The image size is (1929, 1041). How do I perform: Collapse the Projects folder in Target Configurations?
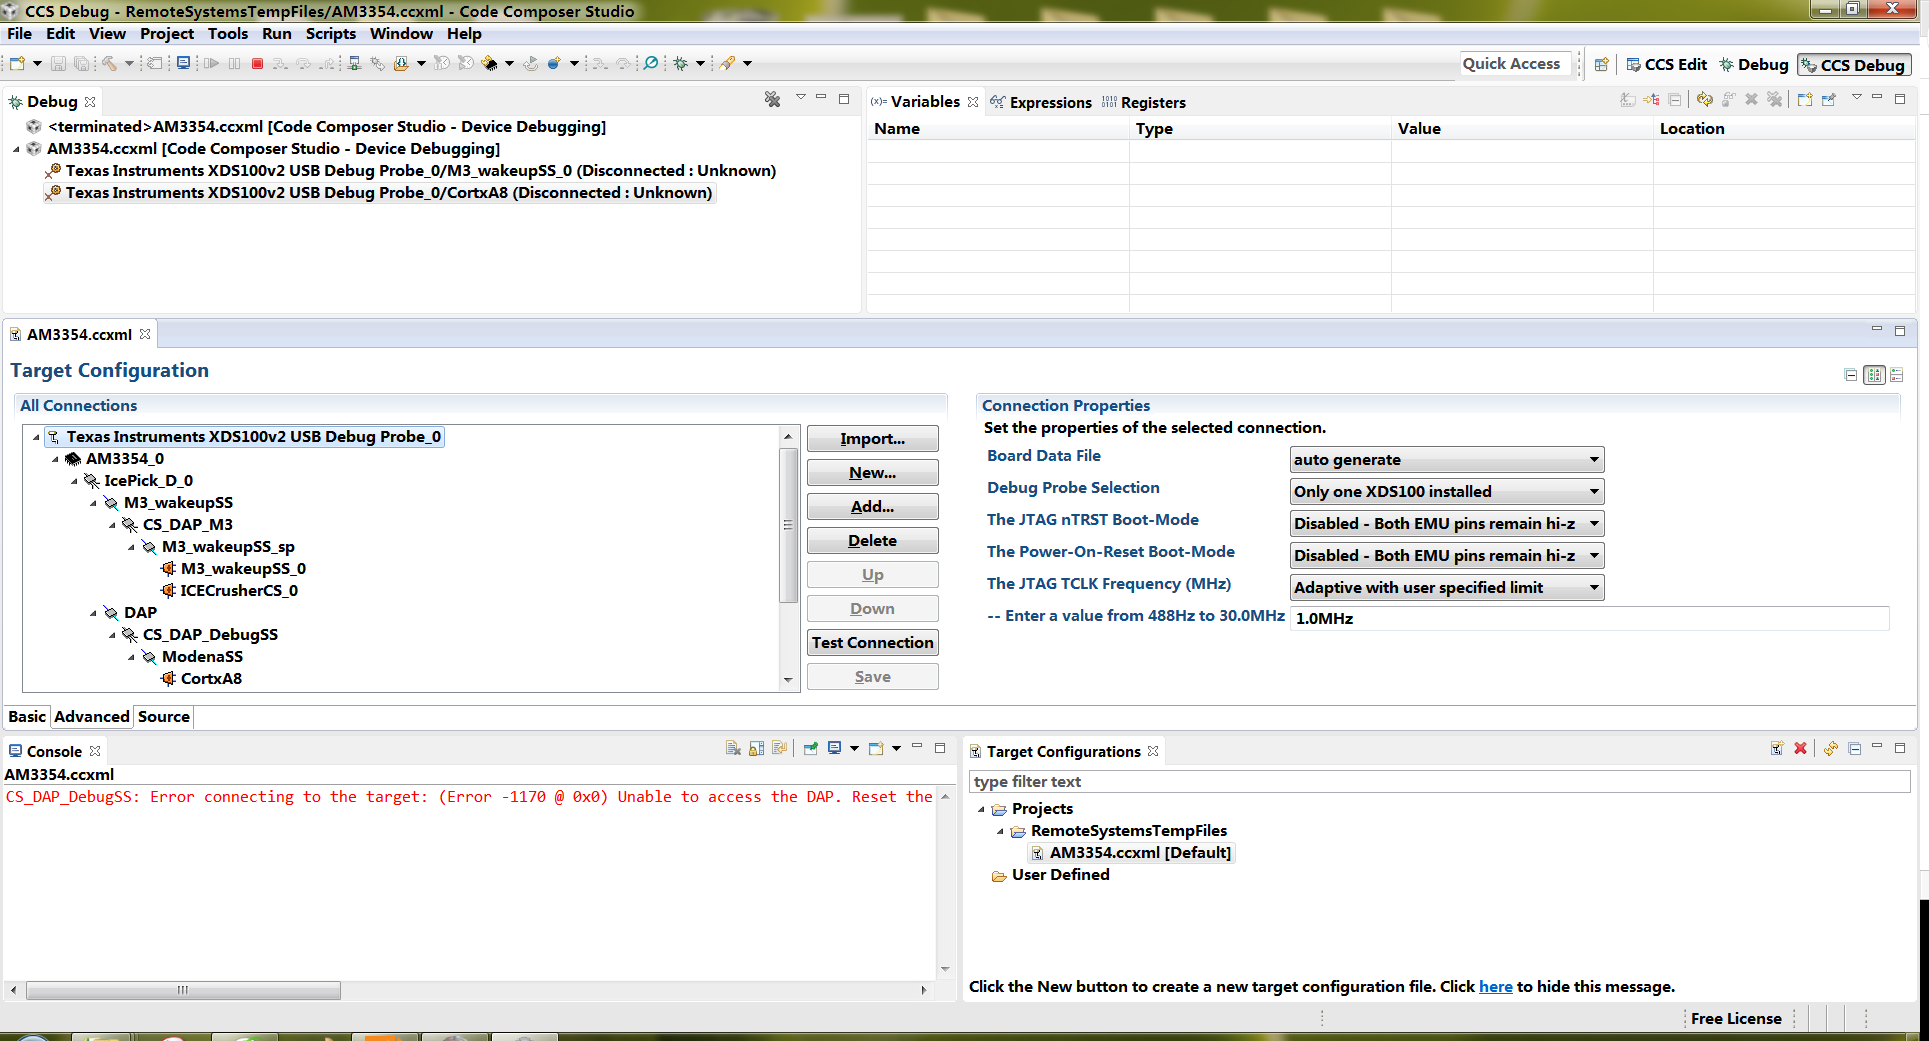click(982, 809)
